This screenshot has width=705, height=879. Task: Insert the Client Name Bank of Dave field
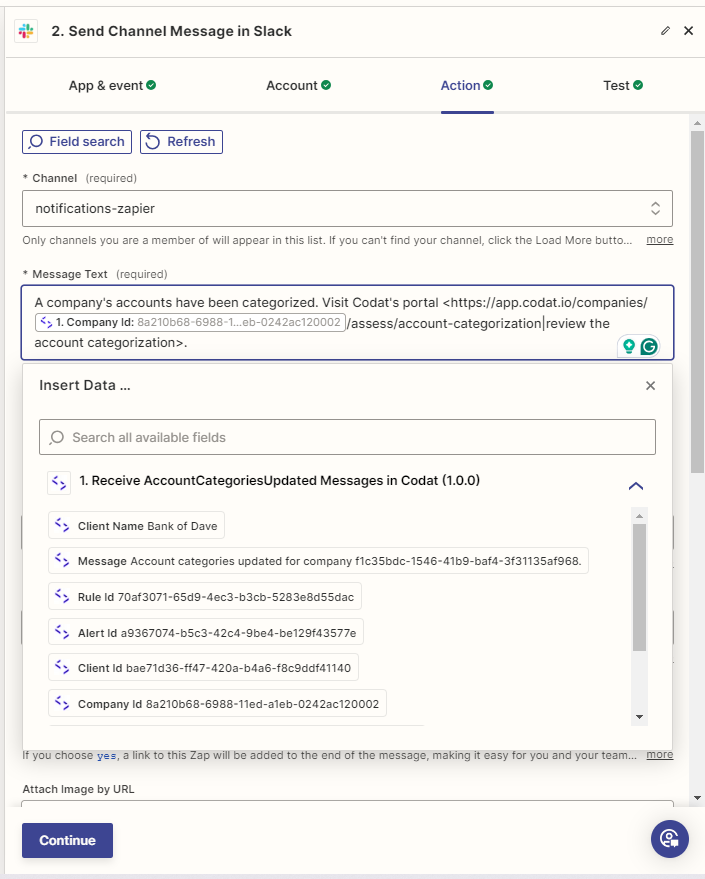[136, 526]
